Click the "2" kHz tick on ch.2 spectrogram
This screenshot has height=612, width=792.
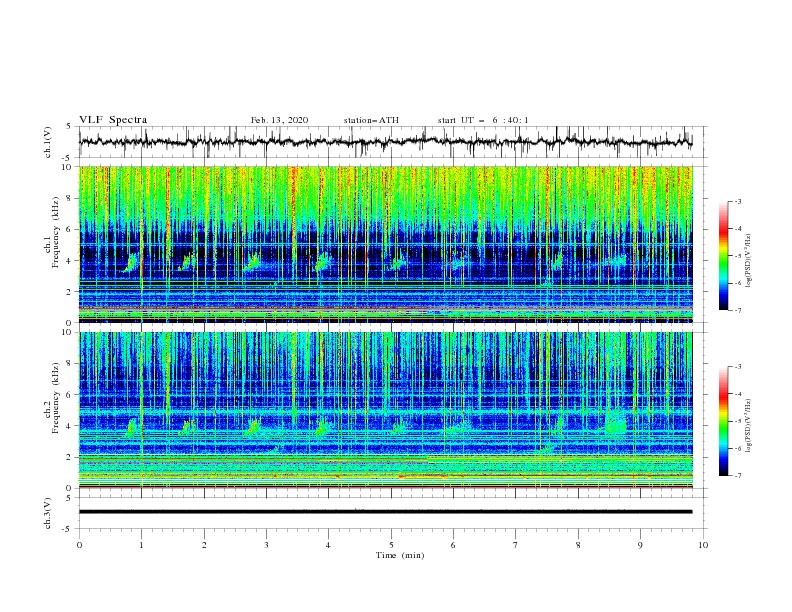pos(69,457)
